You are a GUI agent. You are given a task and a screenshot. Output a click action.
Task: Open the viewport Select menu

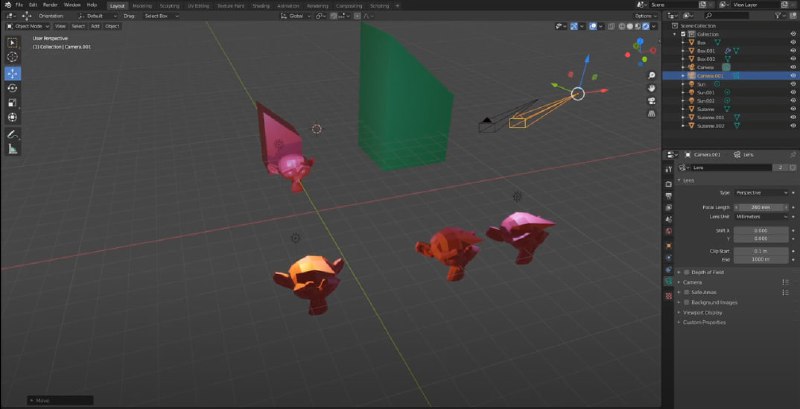[78, 26]
